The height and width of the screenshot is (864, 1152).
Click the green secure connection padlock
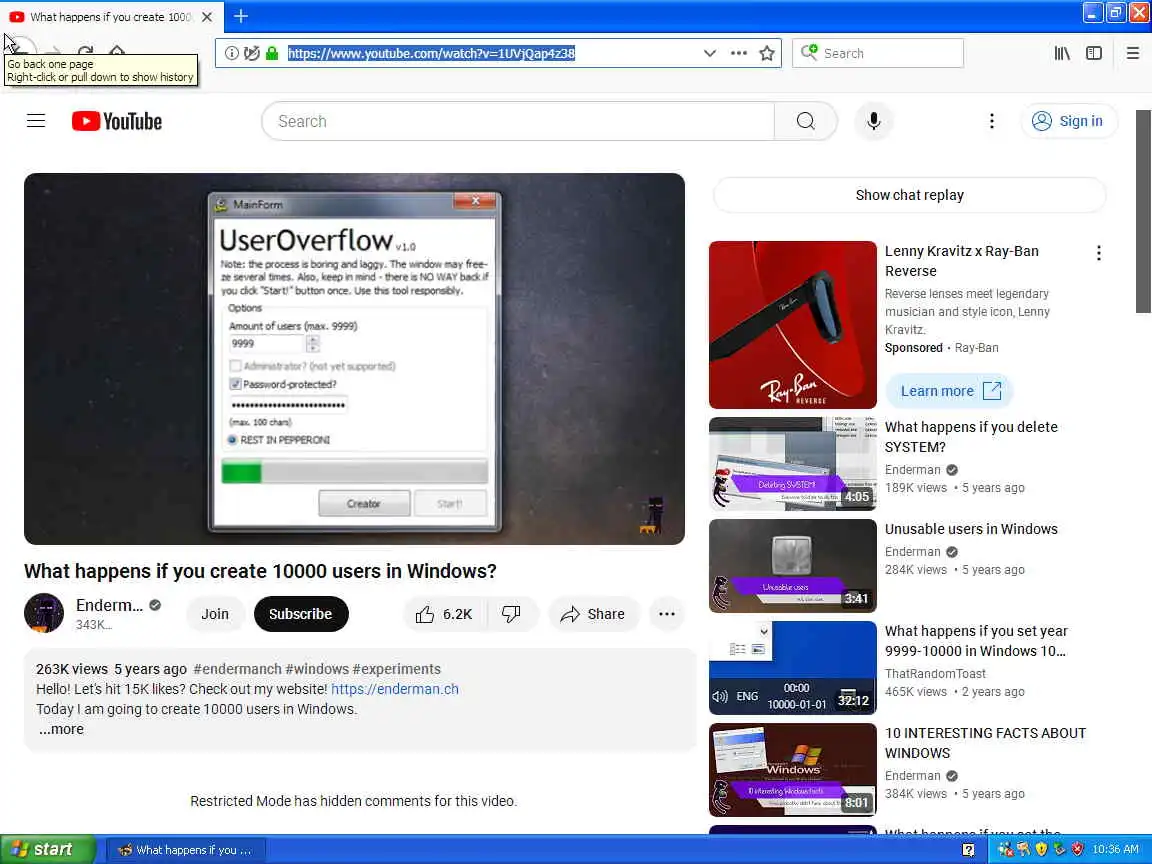pos(272,53)
